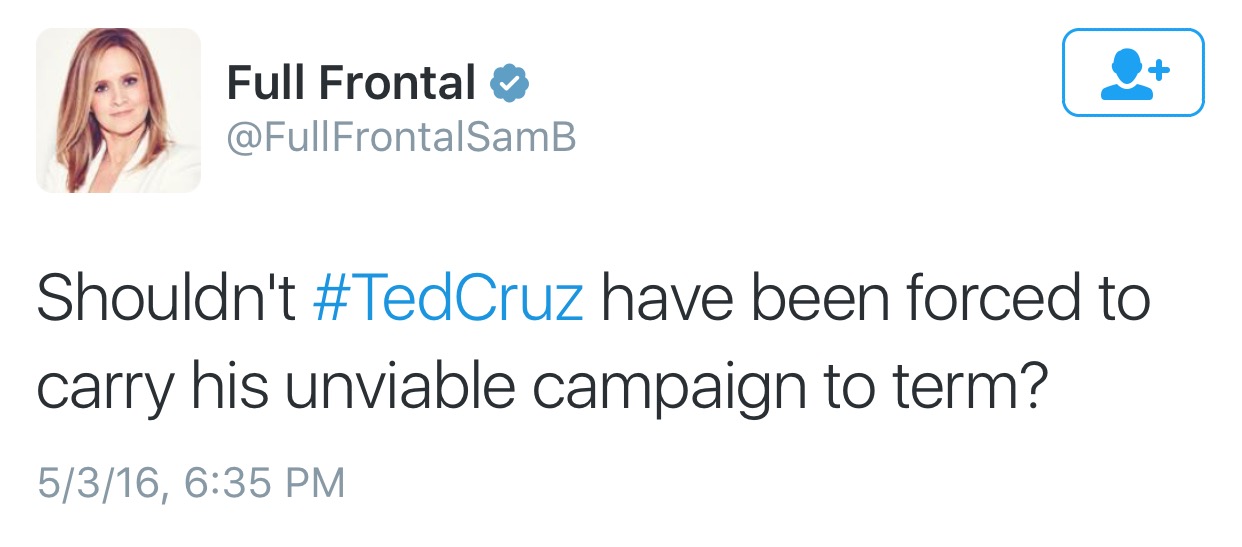Screen dimensions: 1242x547
Task: Click the 6:35 PM time in the timestamp
Action: (x=266, y=482)
